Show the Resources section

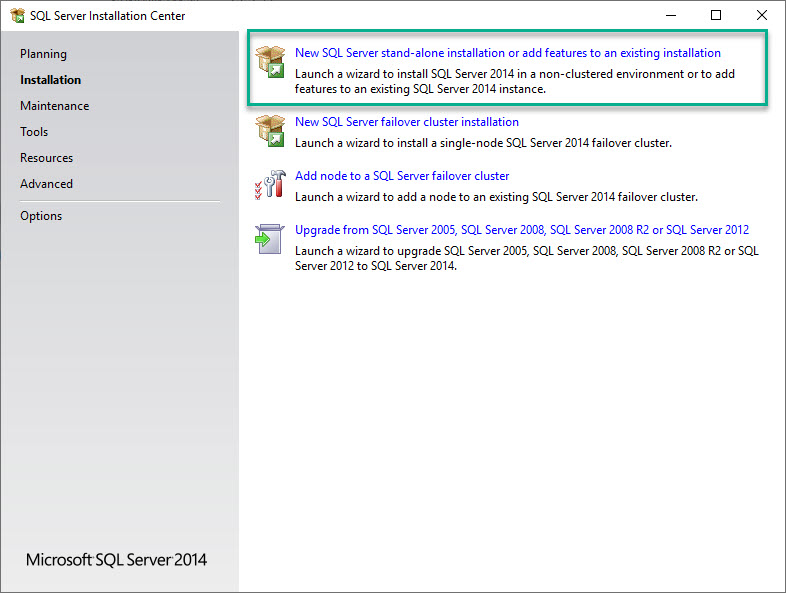(x=47, y=158)
